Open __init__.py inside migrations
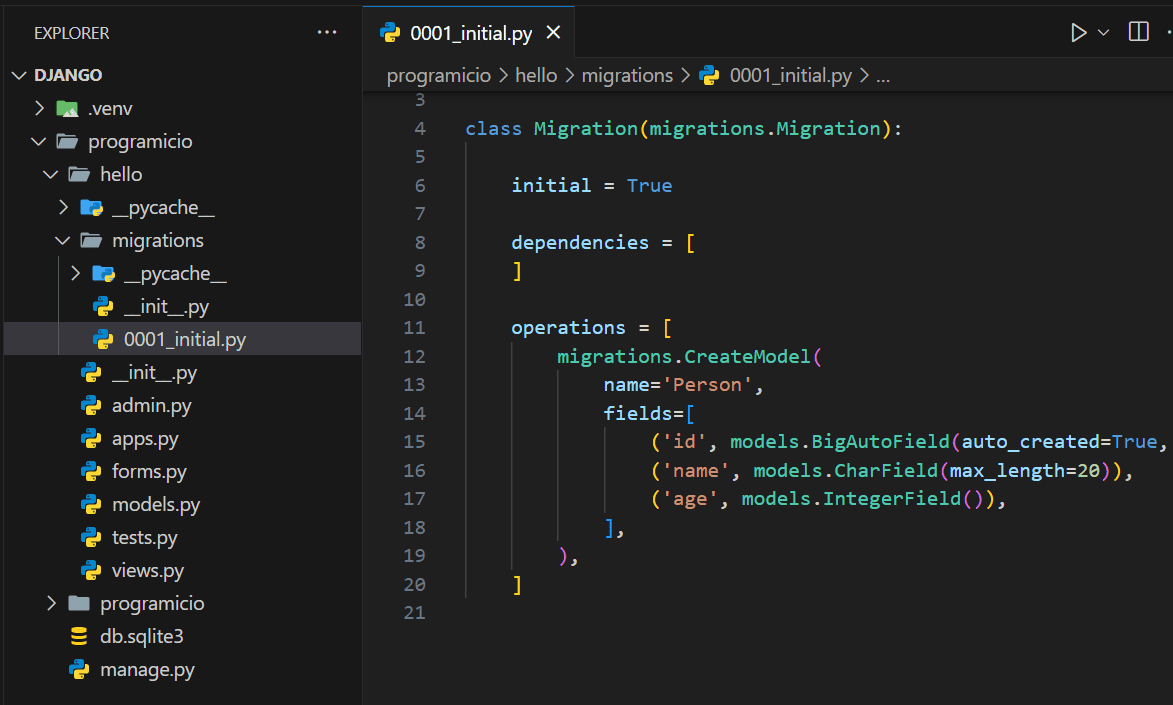 click(166, 306)
